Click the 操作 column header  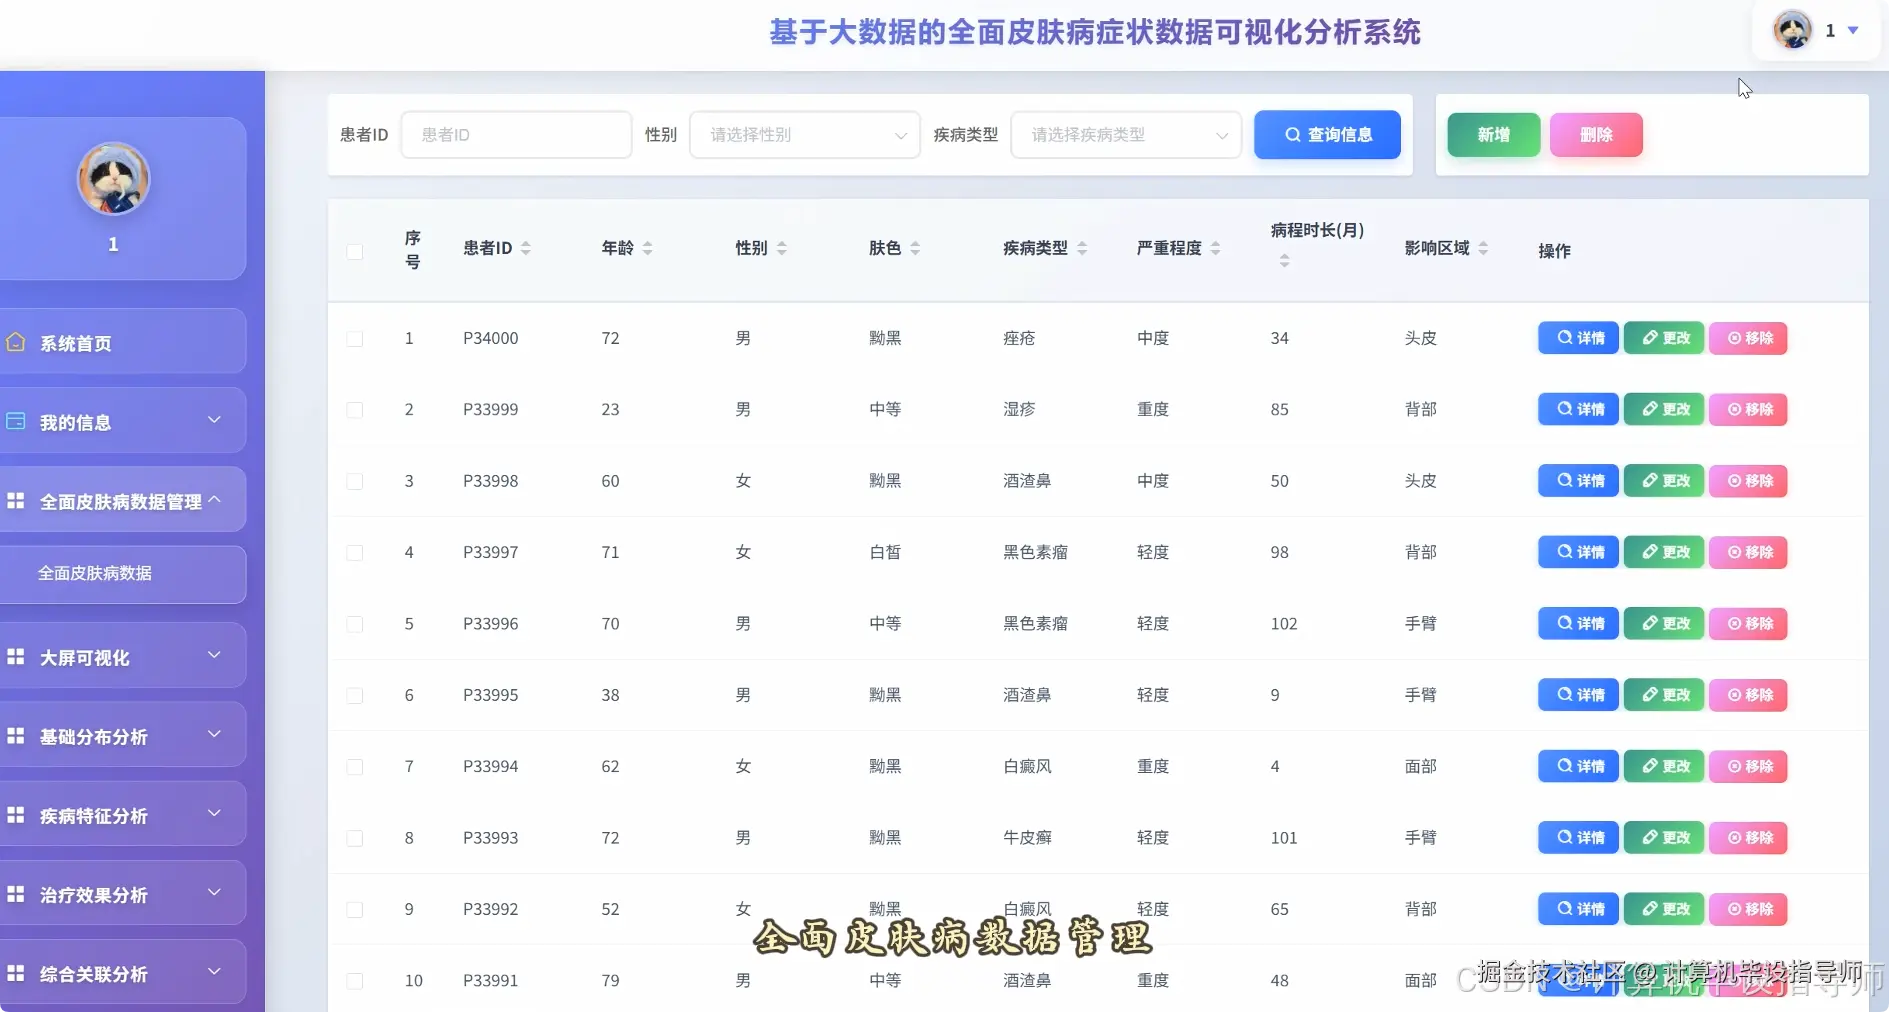(1554, 251)
